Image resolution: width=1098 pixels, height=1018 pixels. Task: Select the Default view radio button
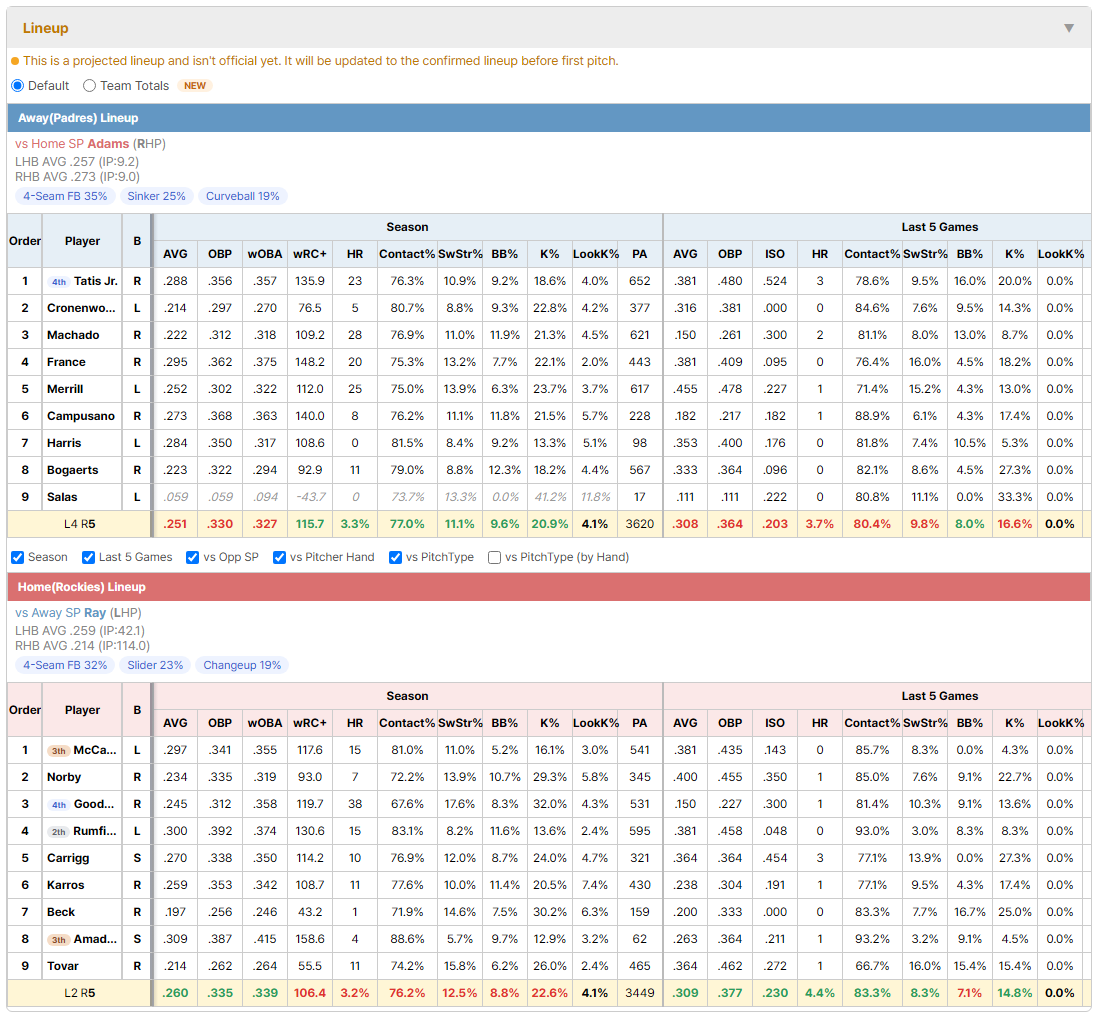18,85
